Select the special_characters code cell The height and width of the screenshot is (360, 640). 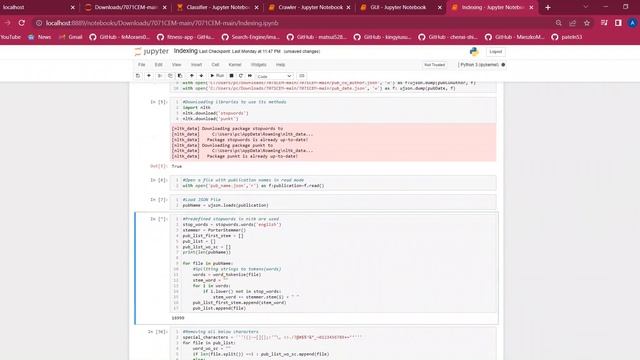[333, 344]
